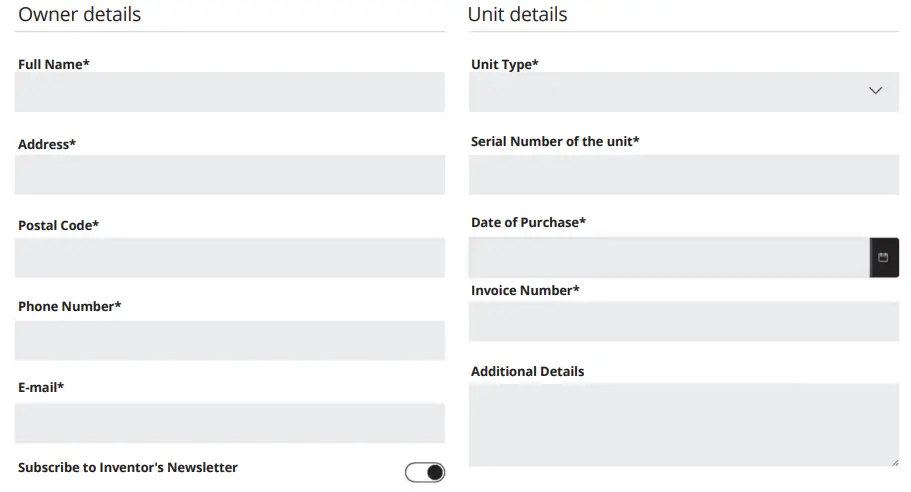Open the Date of Purchase calendar picker icon
911x492 pixels.
(x=883, y=258)
